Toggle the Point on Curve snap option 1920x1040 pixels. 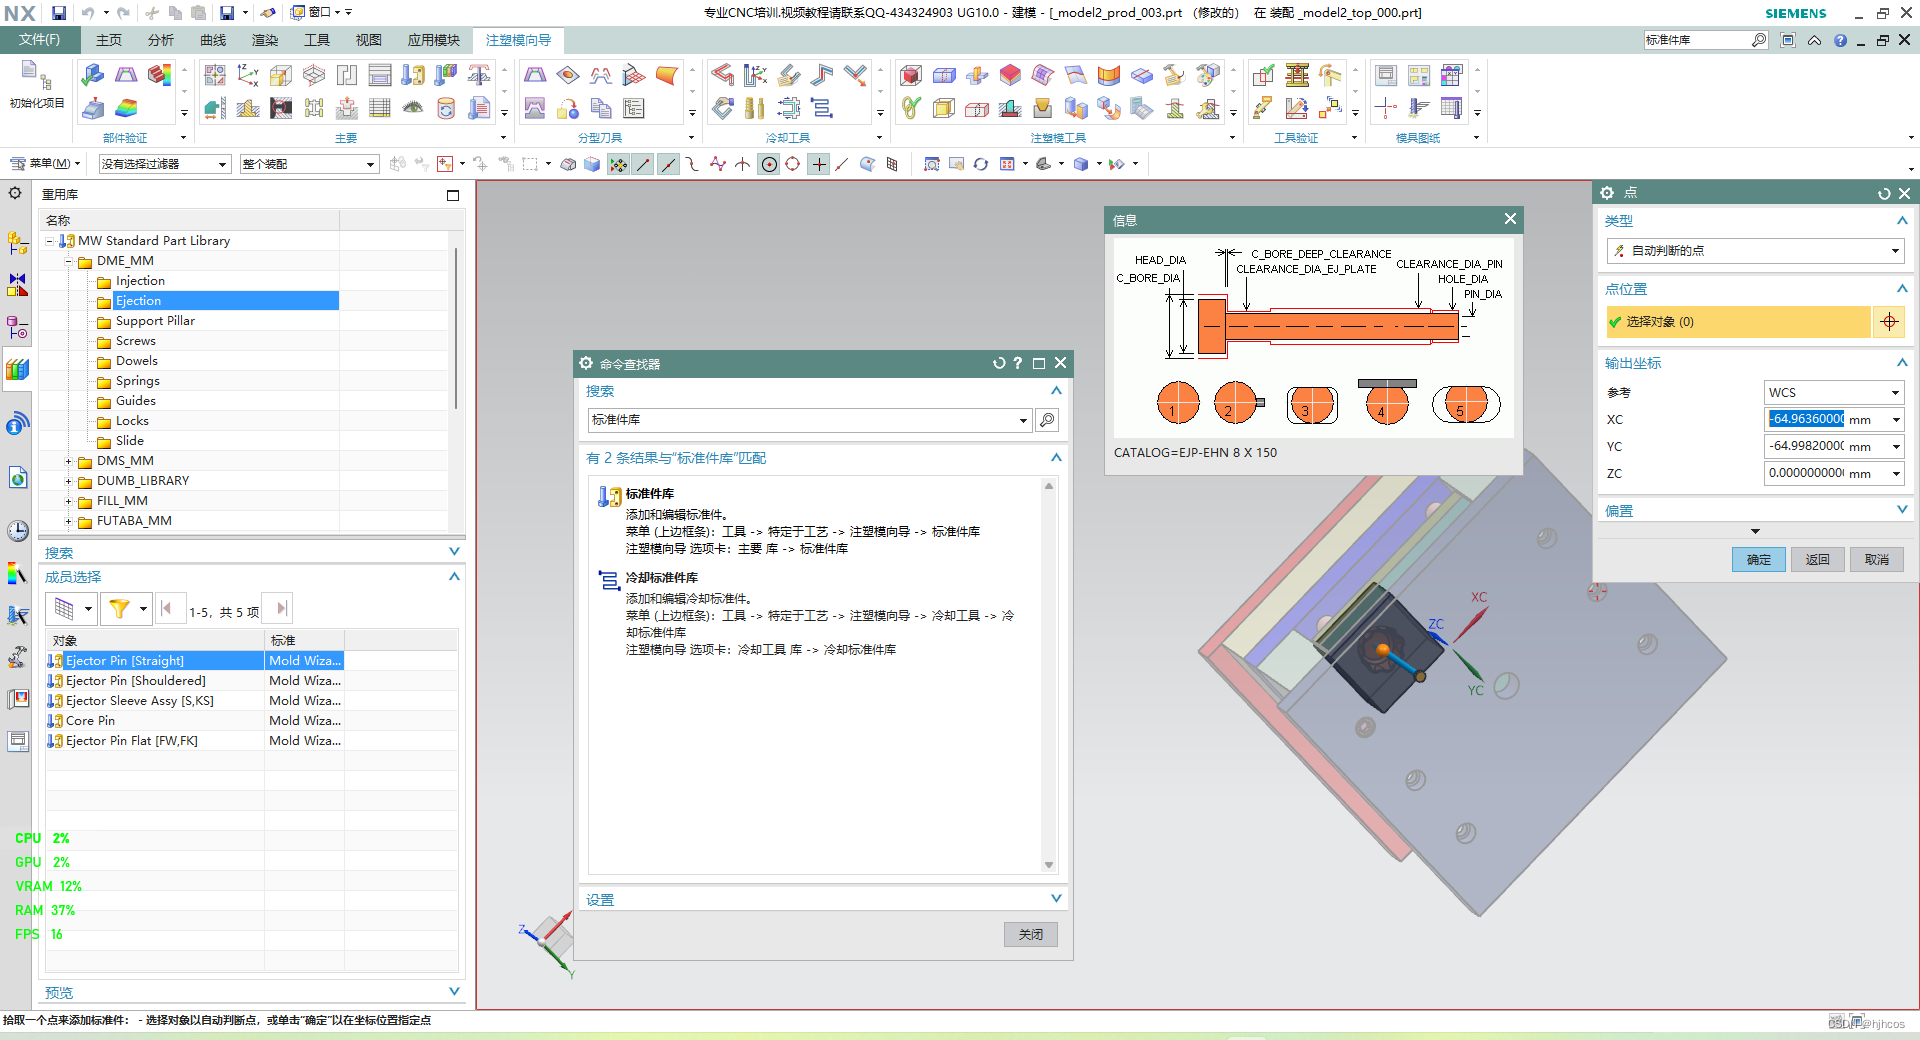pyautogui.click(x=842, y=164)
